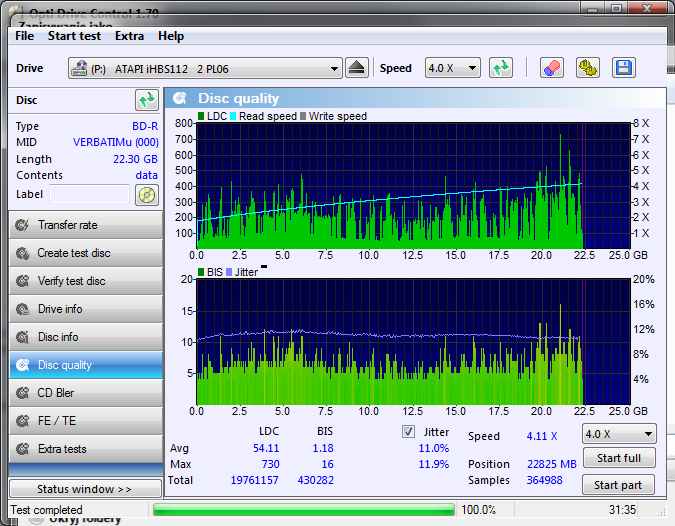Click the Read speed cyan legend swatch
This screenshot has width=675, height=526.
[x=233, y=116]
